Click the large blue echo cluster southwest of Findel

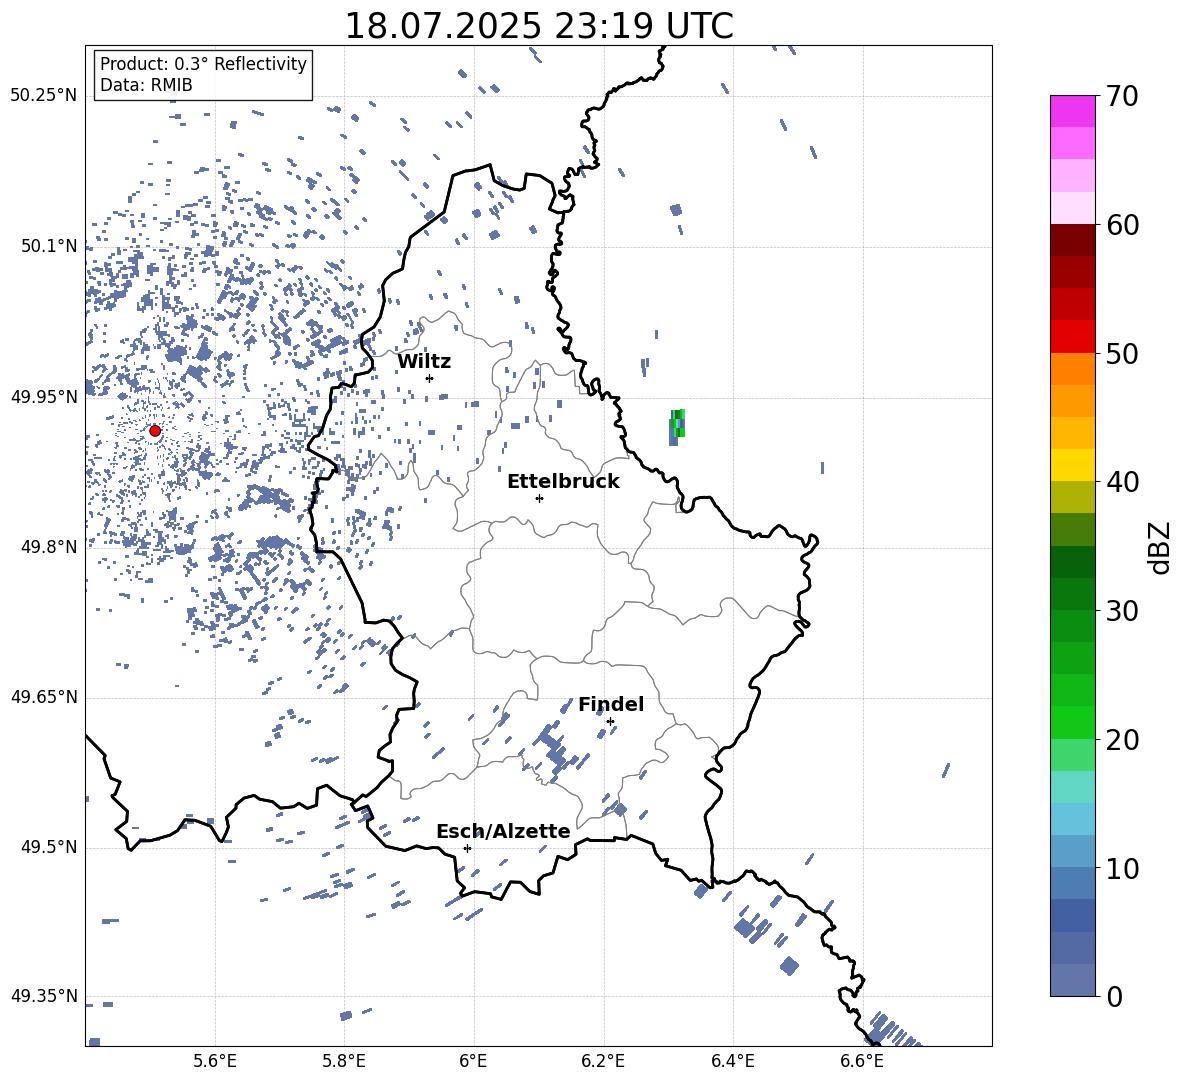[x=551, y=747]
